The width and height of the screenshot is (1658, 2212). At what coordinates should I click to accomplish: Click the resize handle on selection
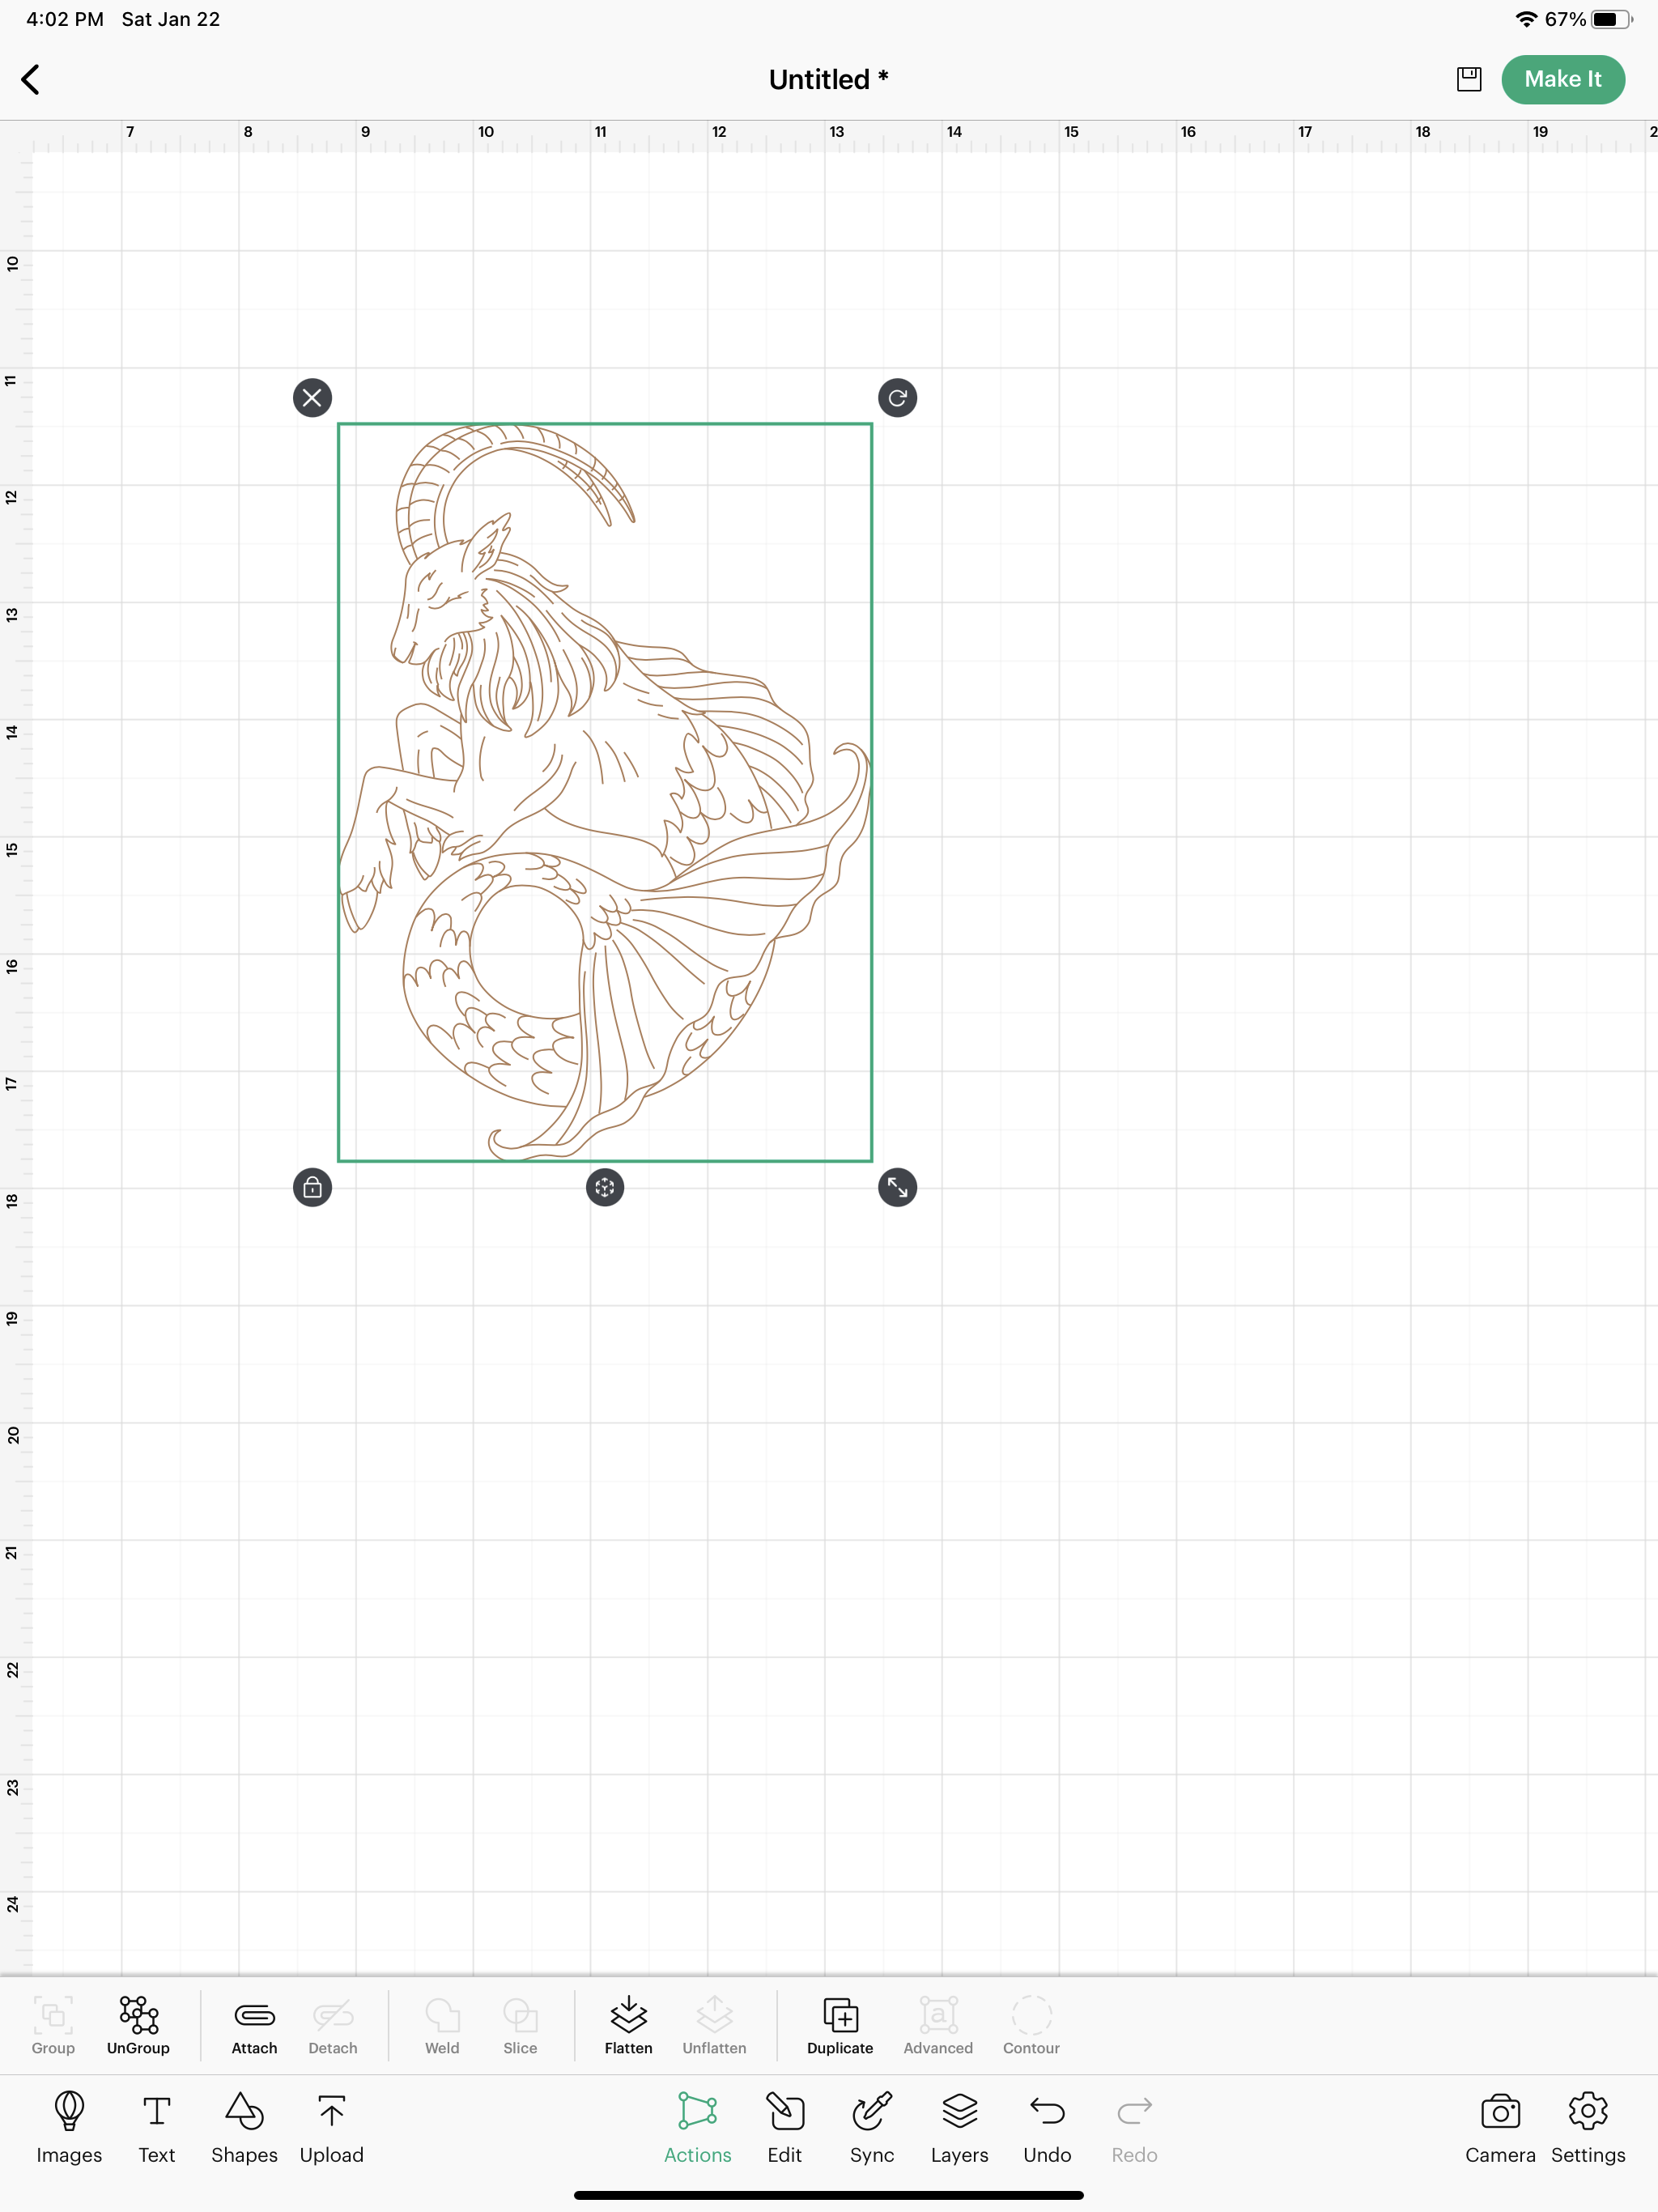click(x=897, y=1187)
